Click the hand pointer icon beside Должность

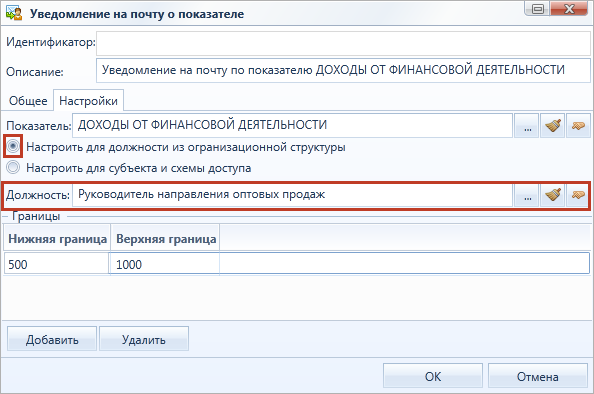pos(578,195)
